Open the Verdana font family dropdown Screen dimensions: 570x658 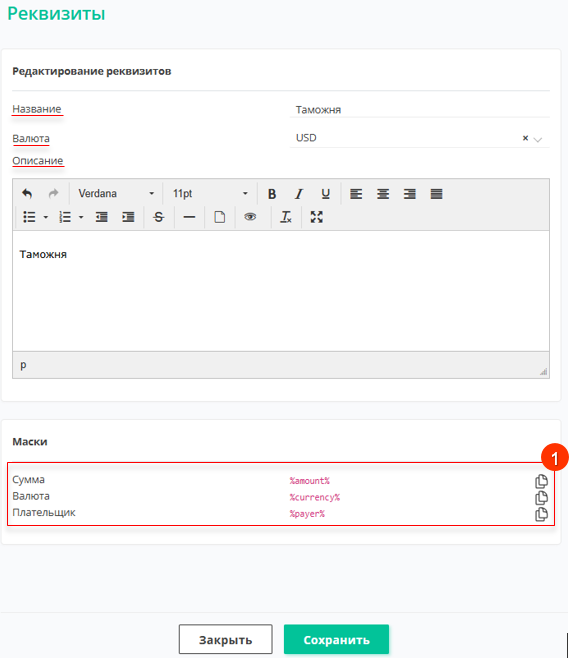click(x=116, y=194)
